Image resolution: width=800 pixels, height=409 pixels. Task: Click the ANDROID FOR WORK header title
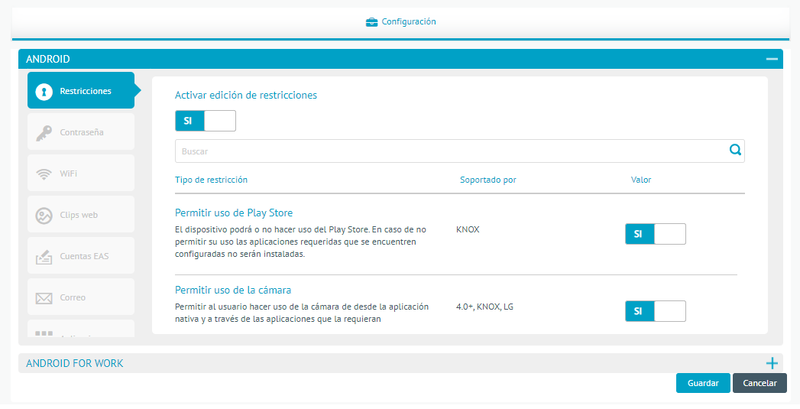[74, 364]
